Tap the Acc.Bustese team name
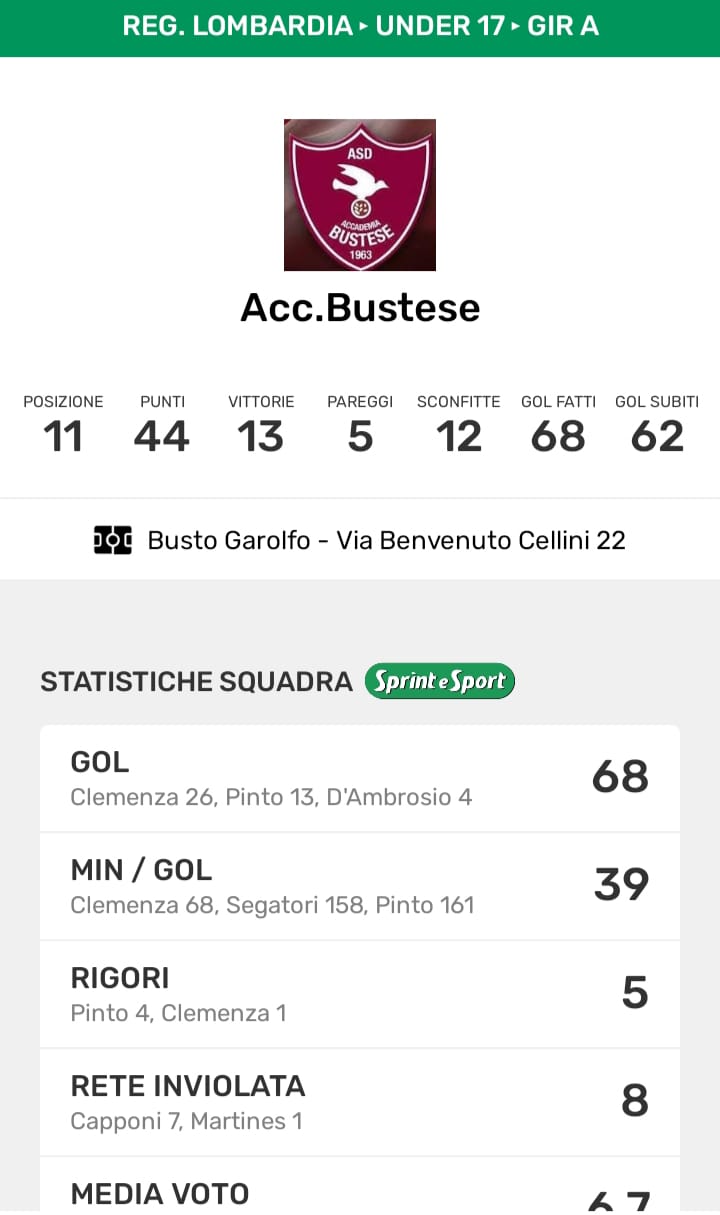Image resolution: width=720 pixels, height=1215 pixels. pyautogui.click(x=360, y=307)
